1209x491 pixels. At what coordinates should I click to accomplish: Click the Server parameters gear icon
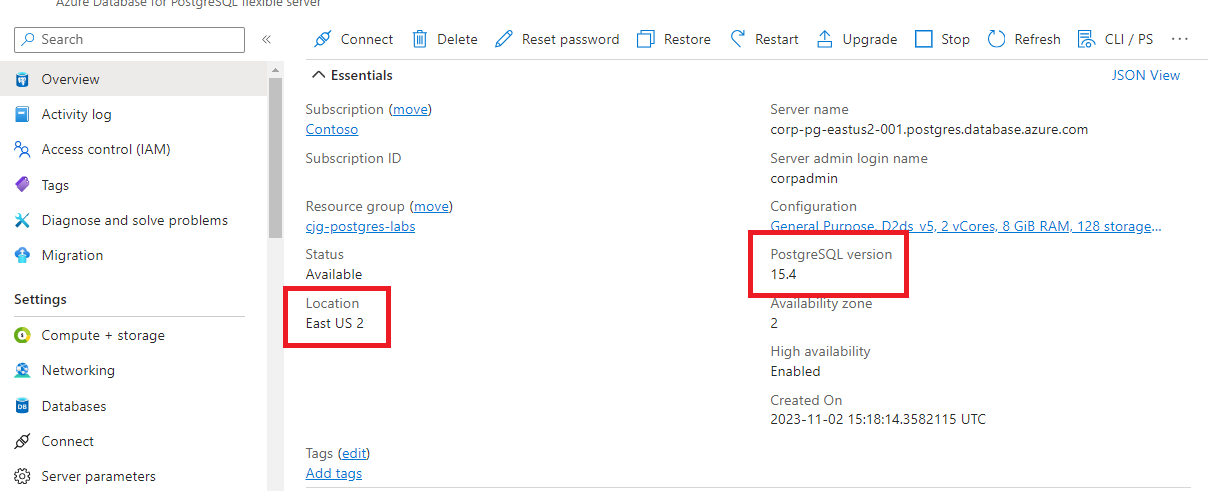point(22,476)
